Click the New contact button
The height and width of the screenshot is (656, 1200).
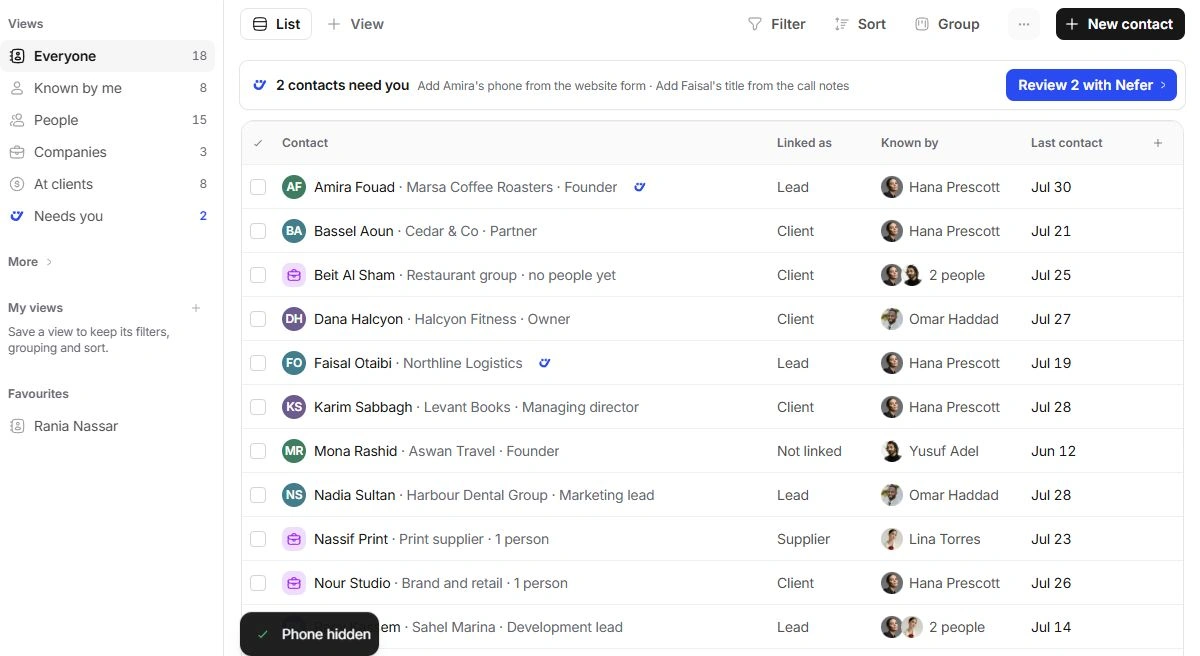1120,24
